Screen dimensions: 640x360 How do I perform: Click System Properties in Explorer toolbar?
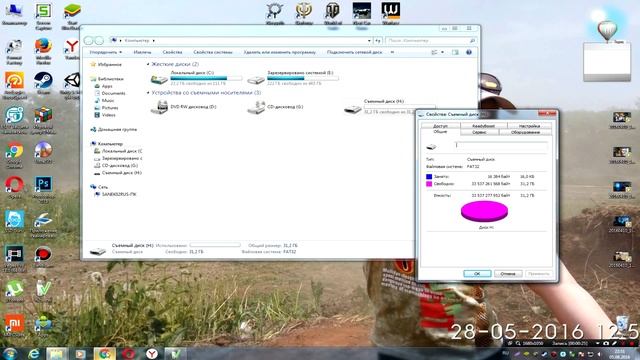pyautogui.click(x=213, y=52)
